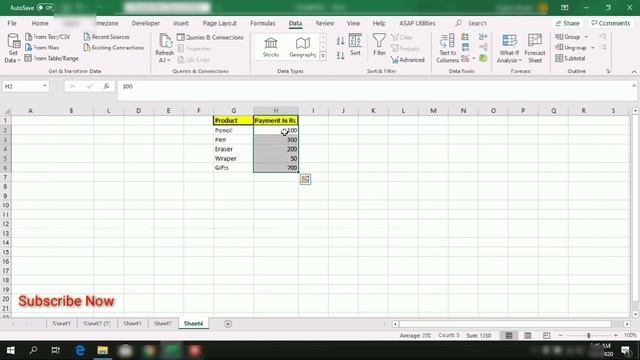
Task: Select cell with value 700
Action: [276, 168]
